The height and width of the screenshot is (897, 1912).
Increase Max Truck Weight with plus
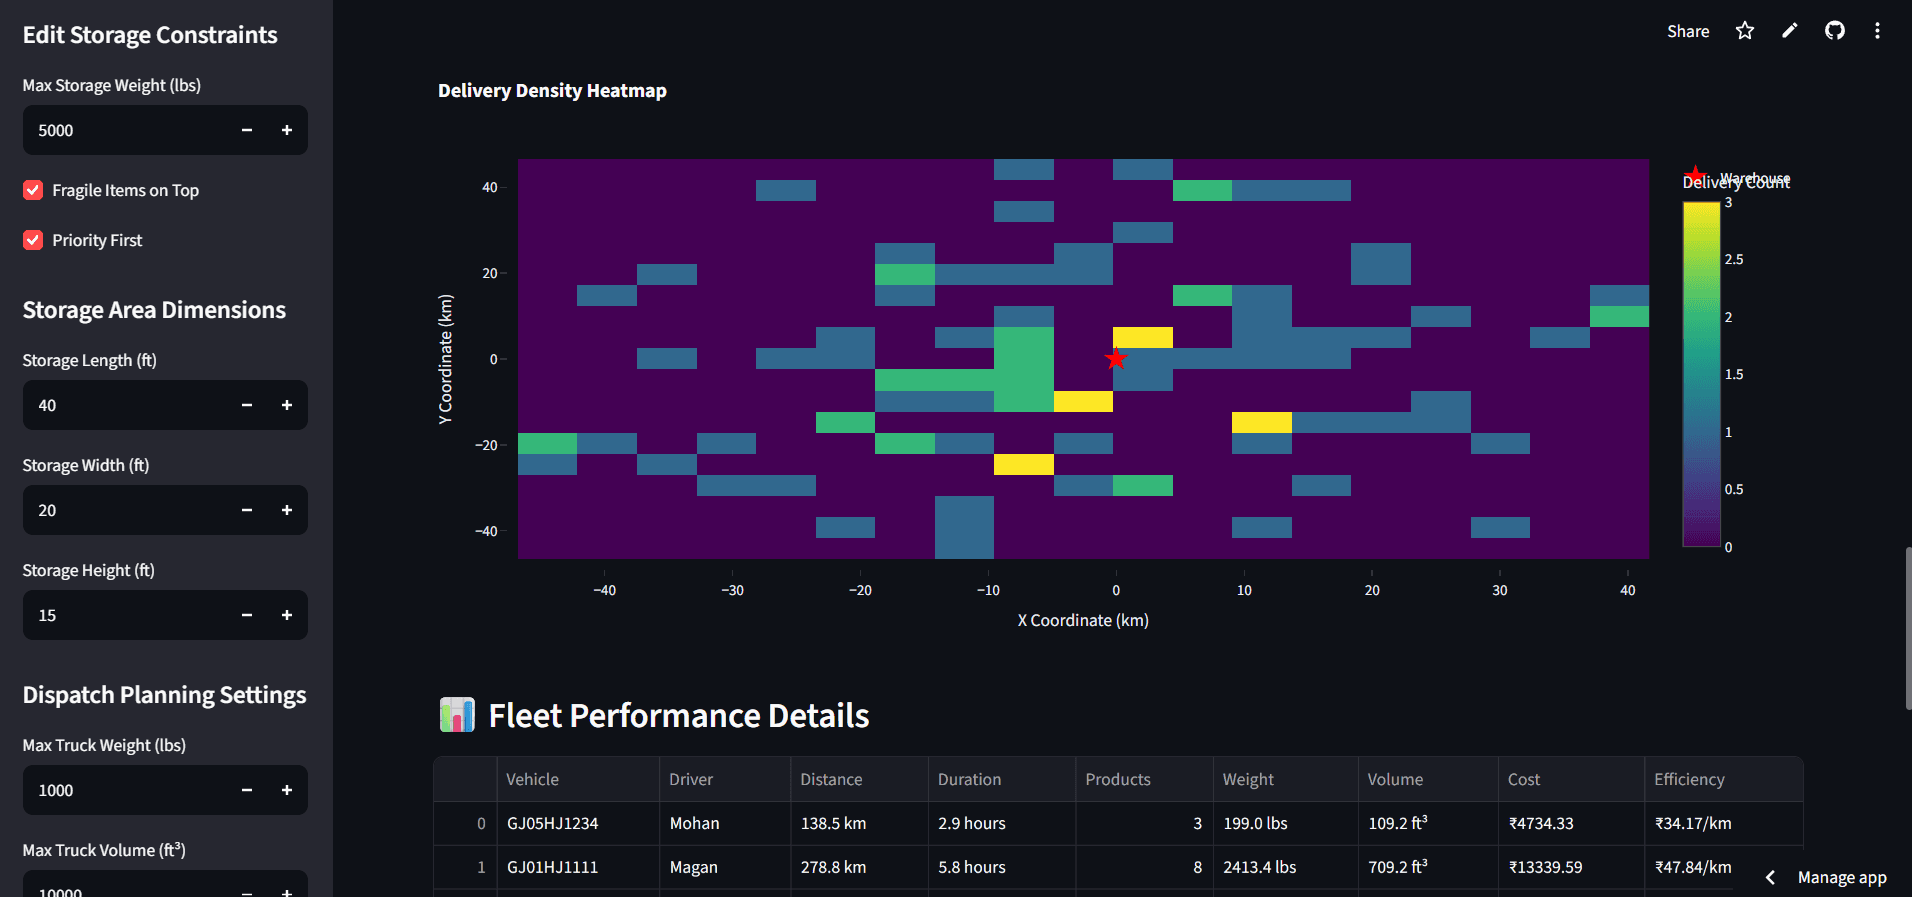tap(287, 790)
